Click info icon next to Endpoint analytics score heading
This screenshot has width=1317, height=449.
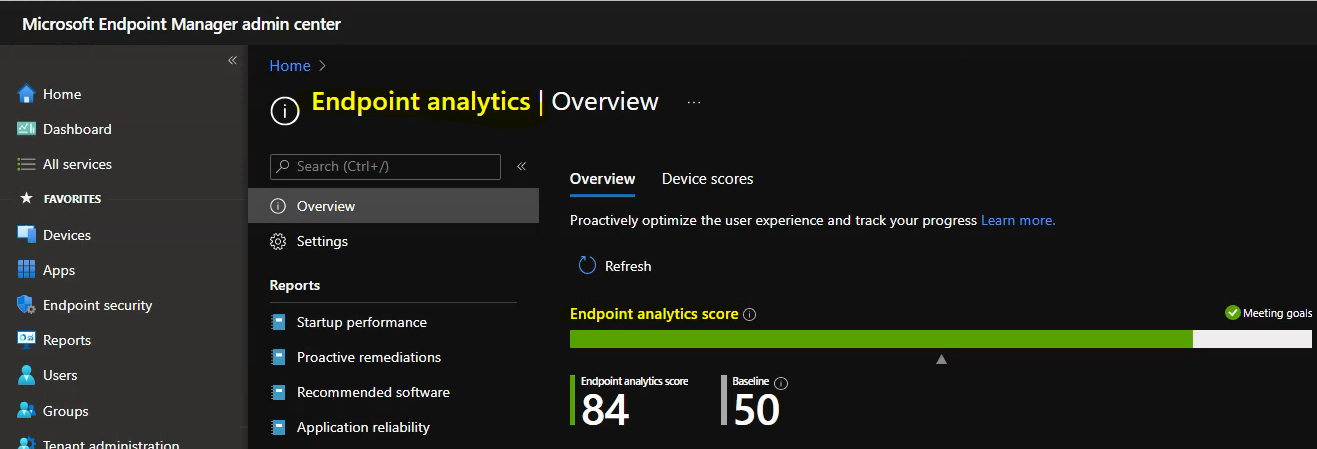(x=750, y=314)
